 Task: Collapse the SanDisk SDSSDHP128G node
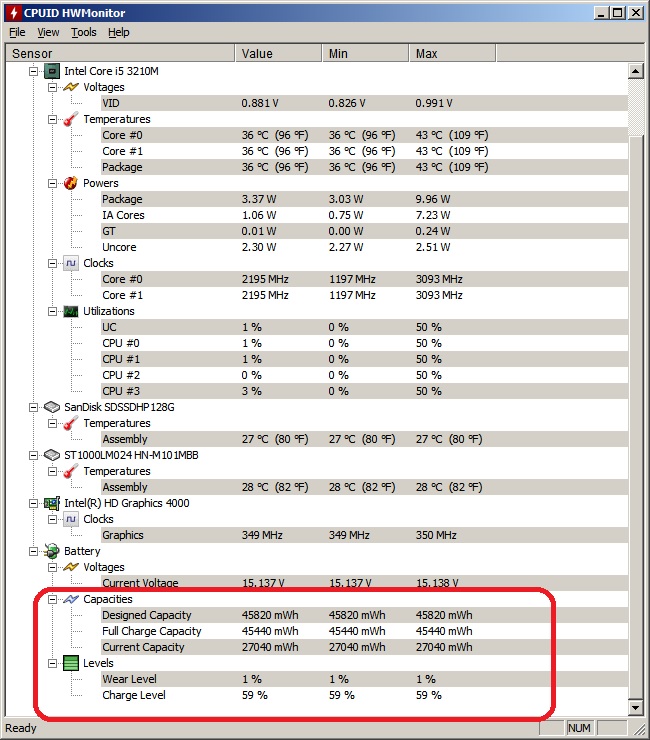(x=34, y=407)
